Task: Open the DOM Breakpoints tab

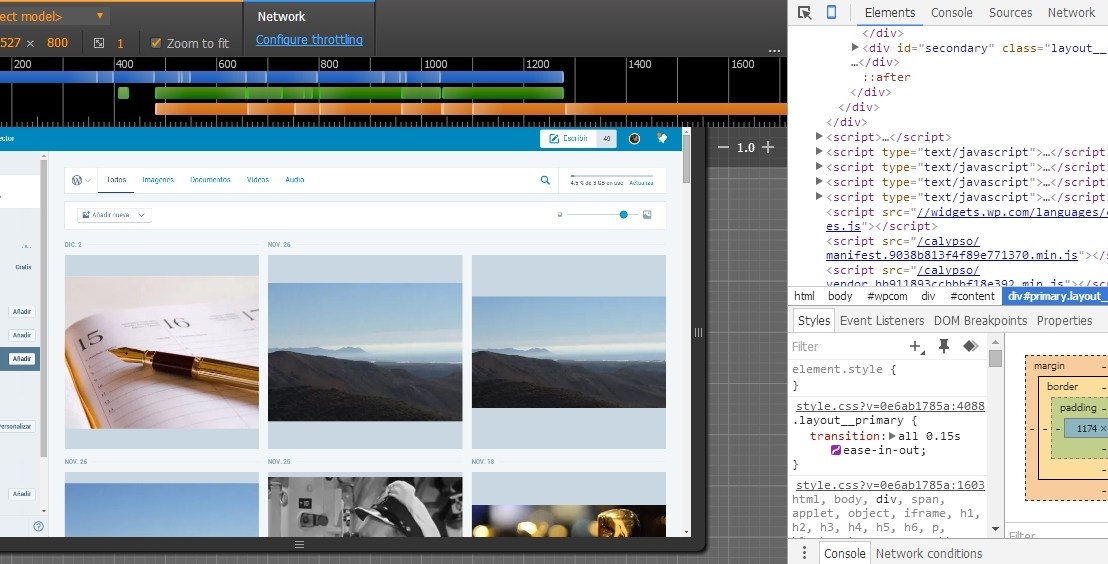Action: coord(981,320)
